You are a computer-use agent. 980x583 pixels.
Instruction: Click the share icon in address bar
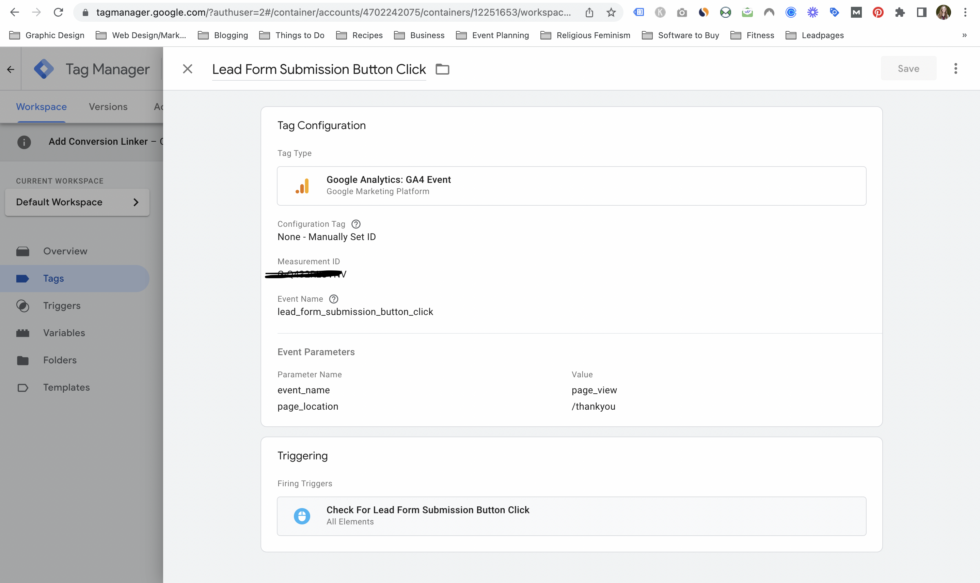click(x=589, y=12)
